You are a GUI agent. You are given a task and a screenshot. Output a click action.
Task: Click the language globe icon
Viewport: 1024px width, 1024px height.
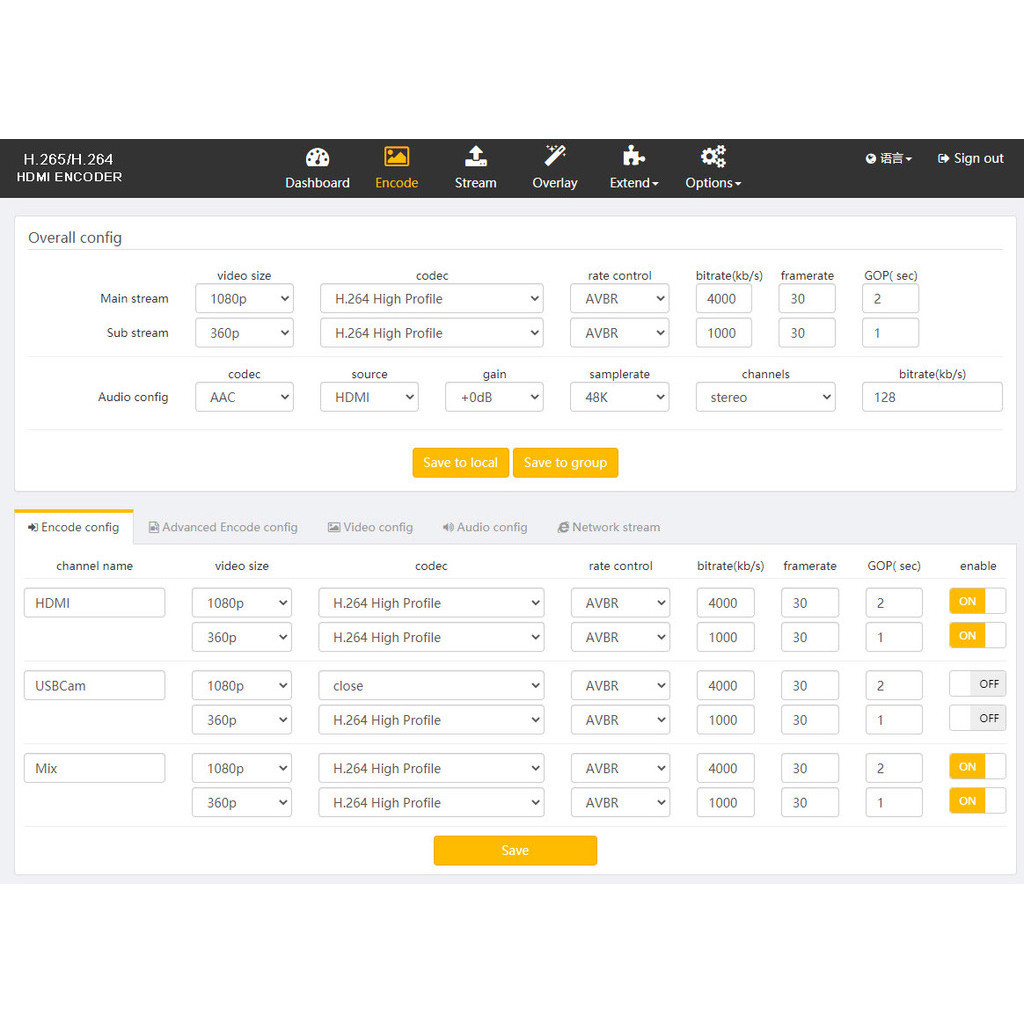coord(871,159)
